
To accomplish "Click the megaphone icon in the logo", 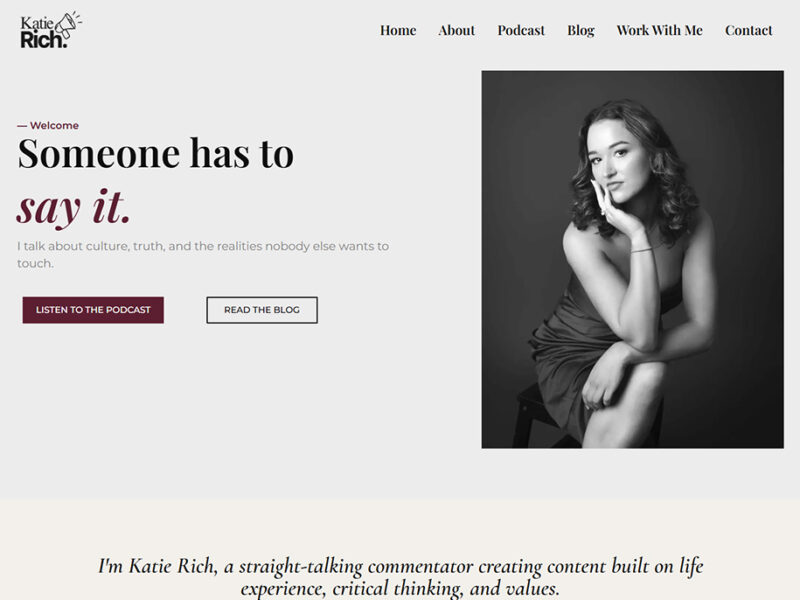I will click(68, 23).
